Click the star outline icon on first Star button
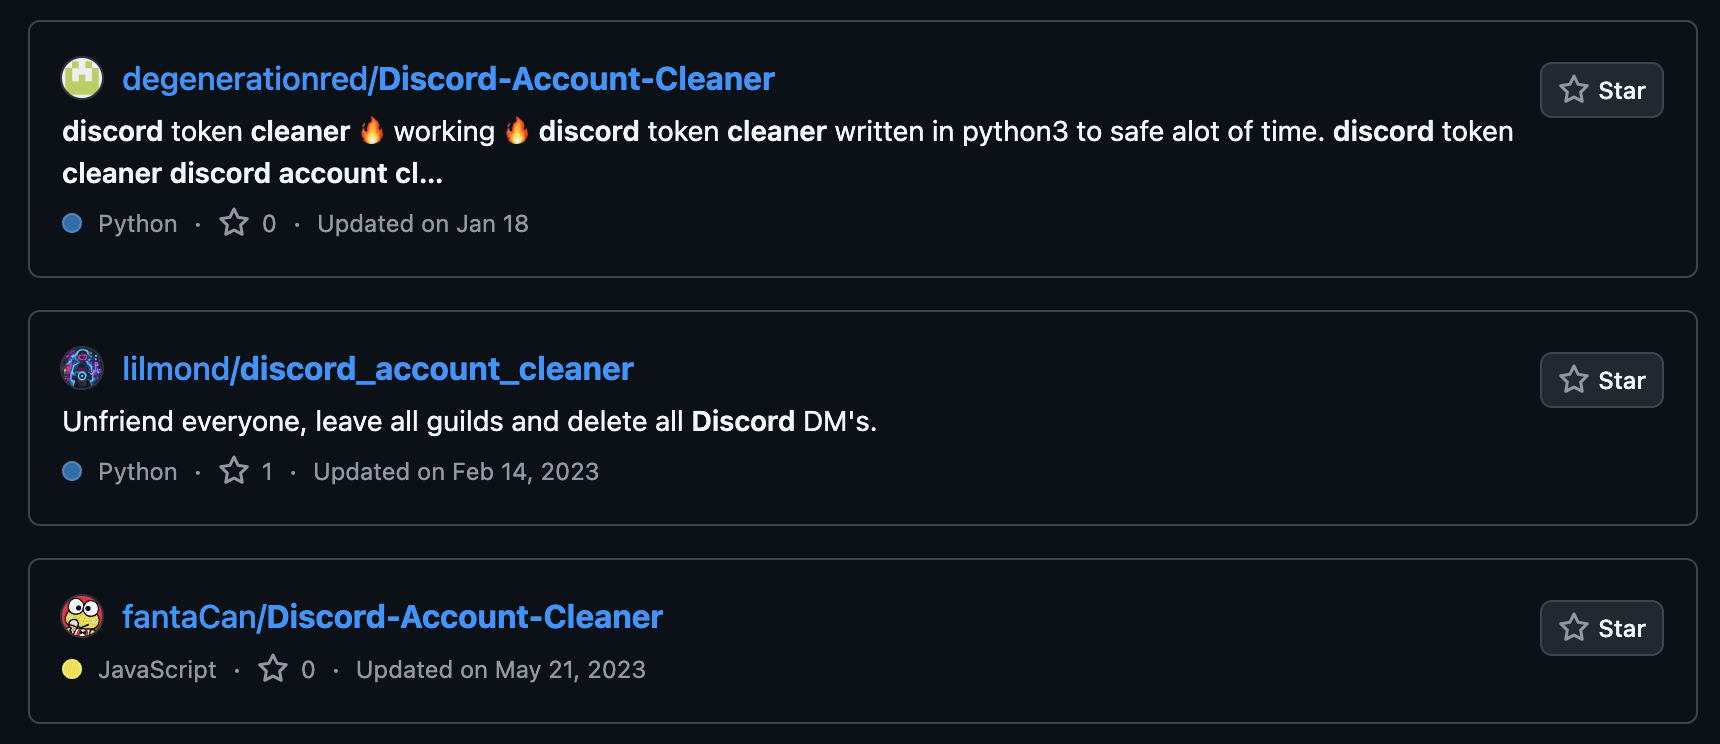The image size is (1720, 744). click(x=1572, y=90)
